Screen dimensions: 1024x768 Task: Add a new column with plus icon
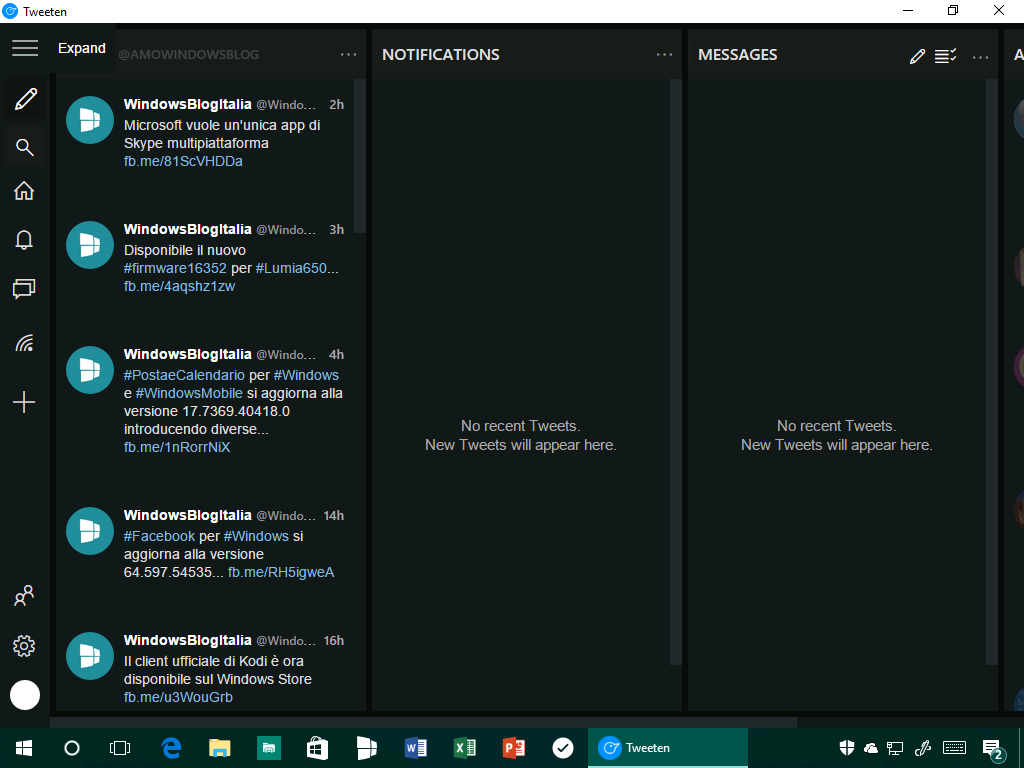tap(24, 402)
